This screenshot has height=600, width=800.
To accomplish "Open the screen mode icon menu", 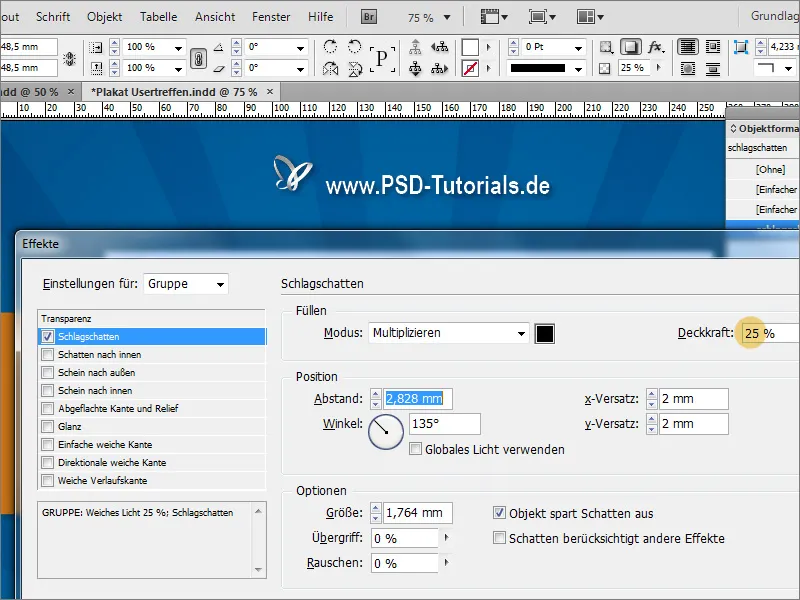I will 542,17.
